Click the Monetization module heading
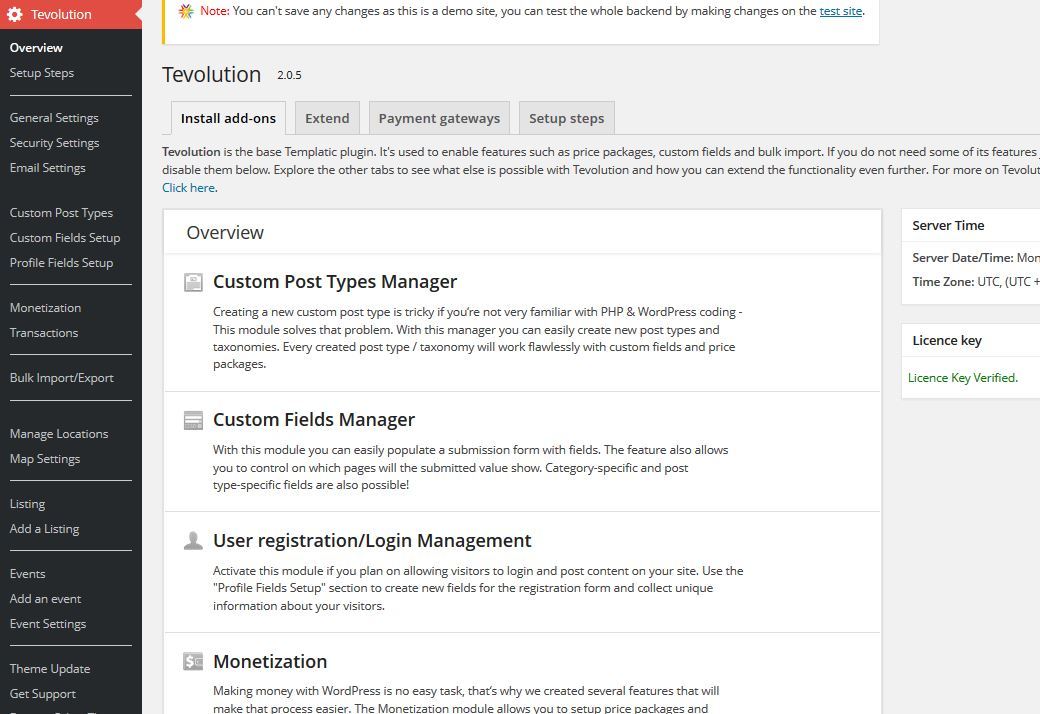This screenshot has height=714, width=1040. click(x=270, y=662)
